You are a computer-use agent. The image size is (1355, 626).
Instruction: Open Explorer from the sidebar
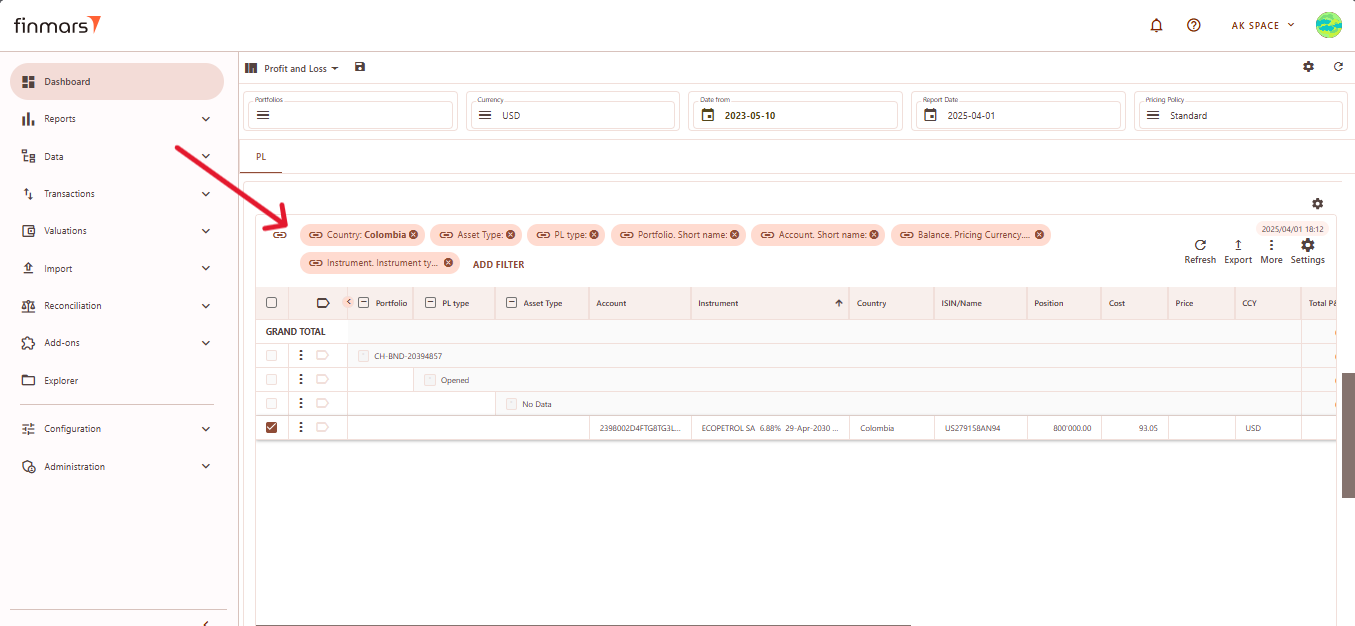click(60, 380)
